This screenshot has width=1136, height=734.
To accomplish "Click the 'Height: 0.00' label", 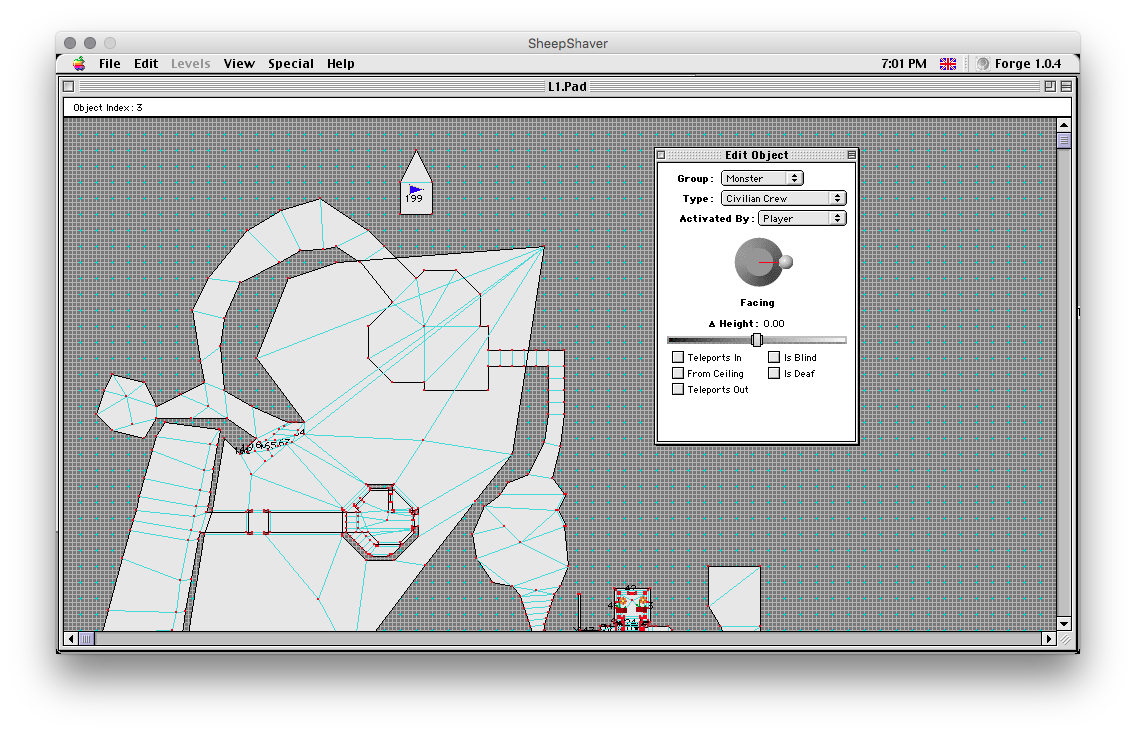I will (x=747, y=324).
